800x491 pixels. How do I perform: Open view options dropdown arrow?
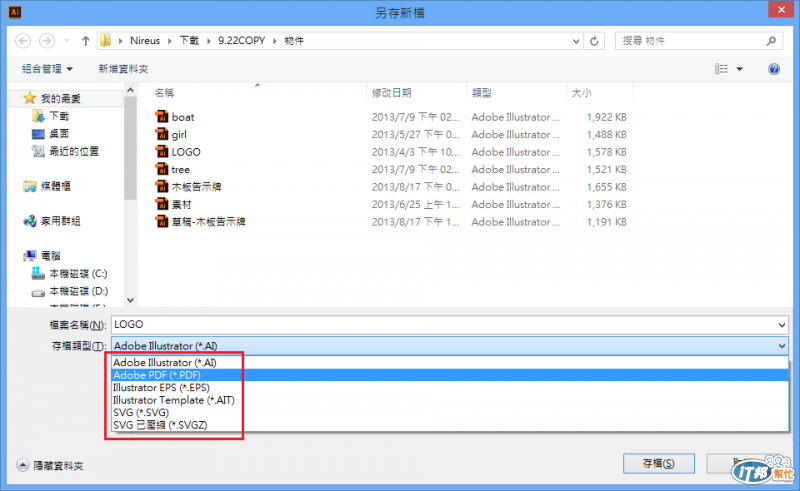pyautogui.click(x=739, y=69)
